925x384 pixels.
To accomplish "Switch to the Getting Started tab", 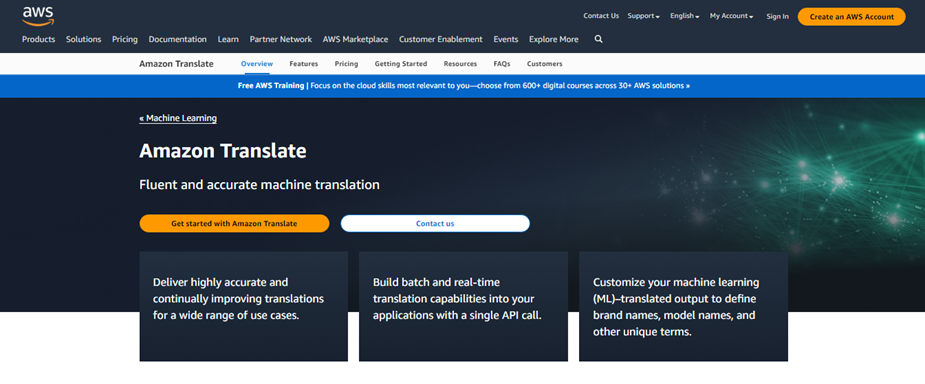I will coord(401,64).
